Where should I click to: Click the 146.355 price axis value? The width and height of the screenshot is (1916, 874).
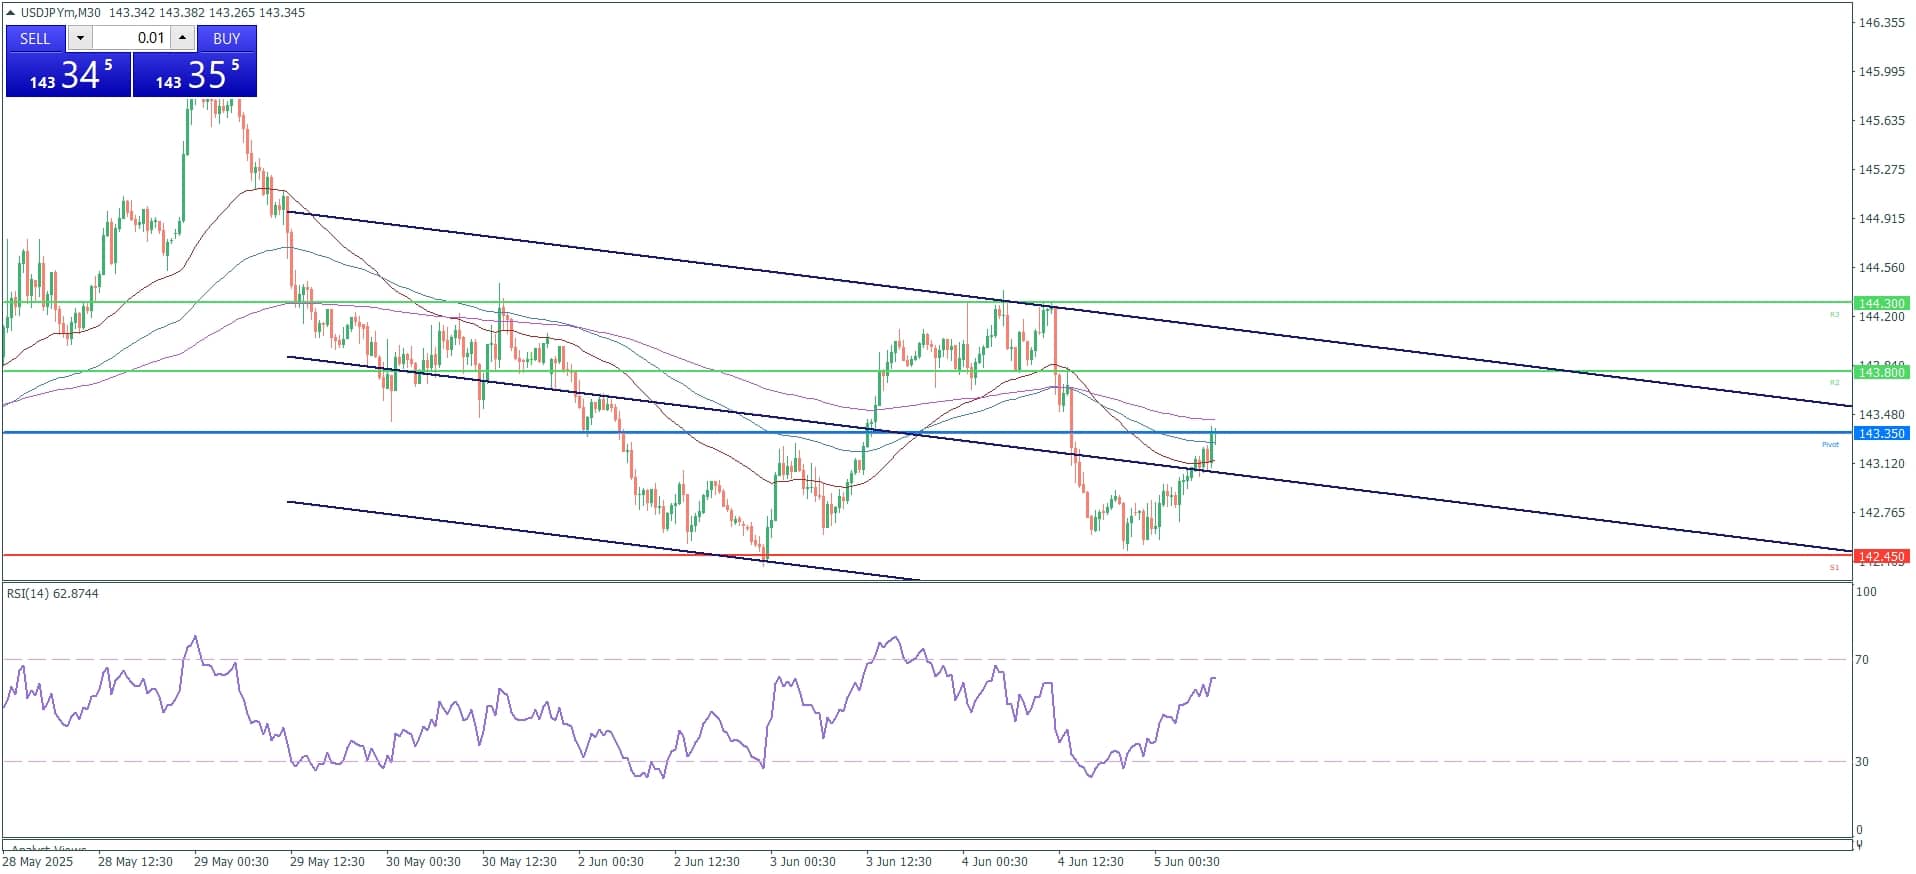[1881, 22]
